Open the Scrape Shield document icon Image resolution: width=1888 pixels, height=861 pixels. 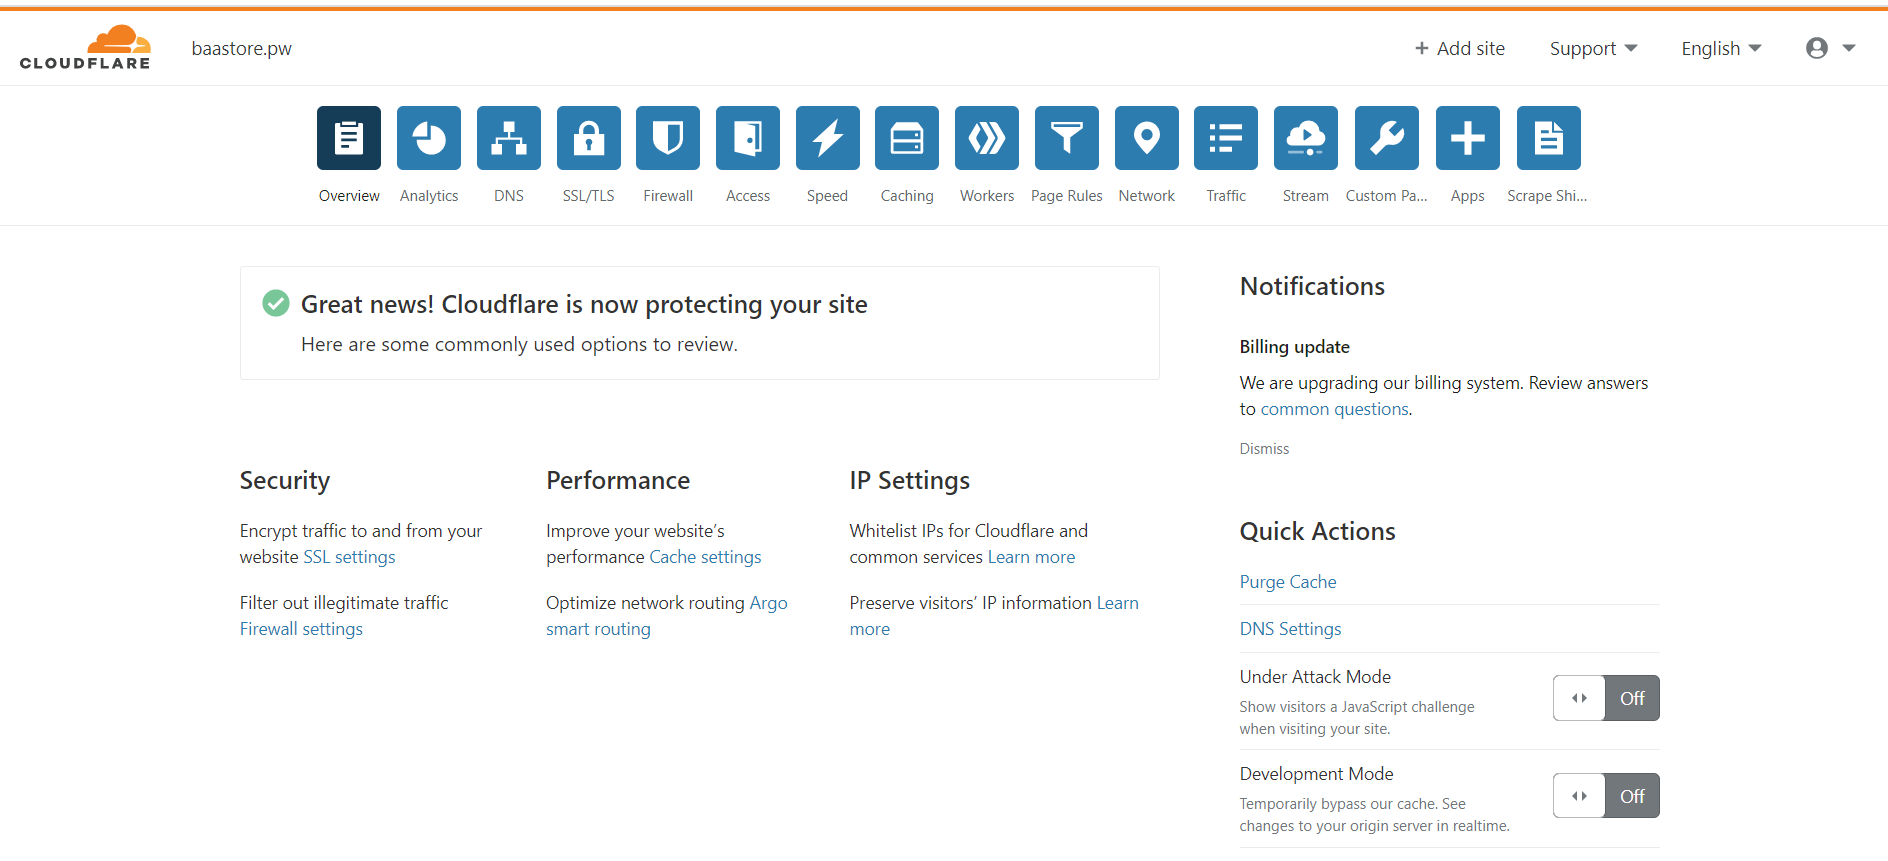[x=1549, y=138]
